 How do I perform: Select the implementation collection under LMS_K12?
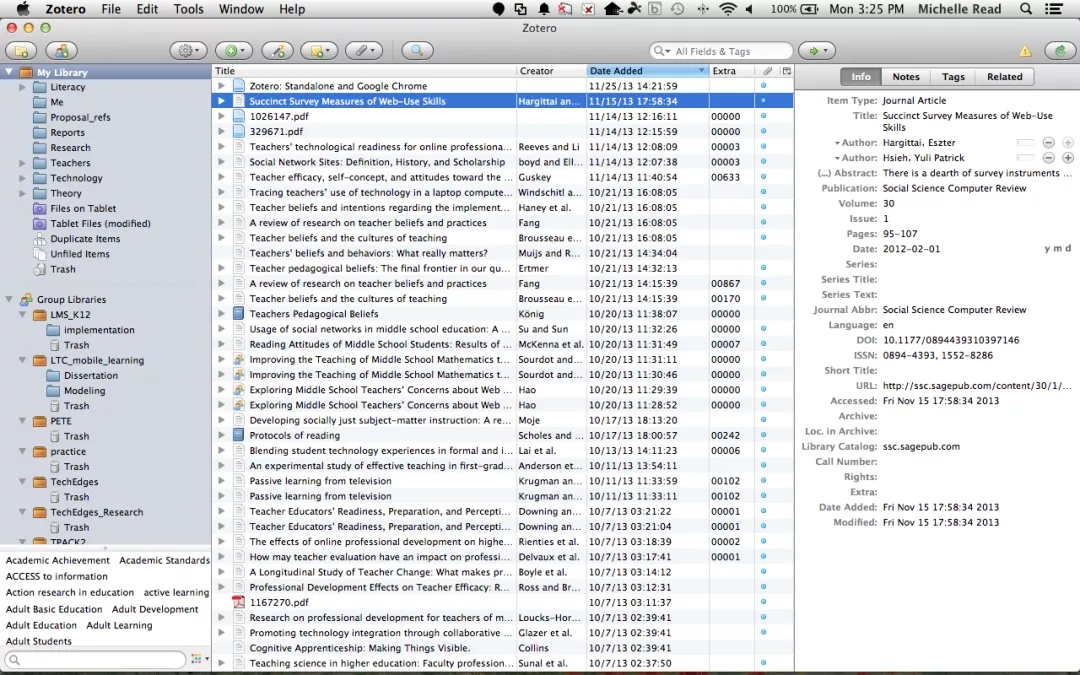click(x=98, y=330)
